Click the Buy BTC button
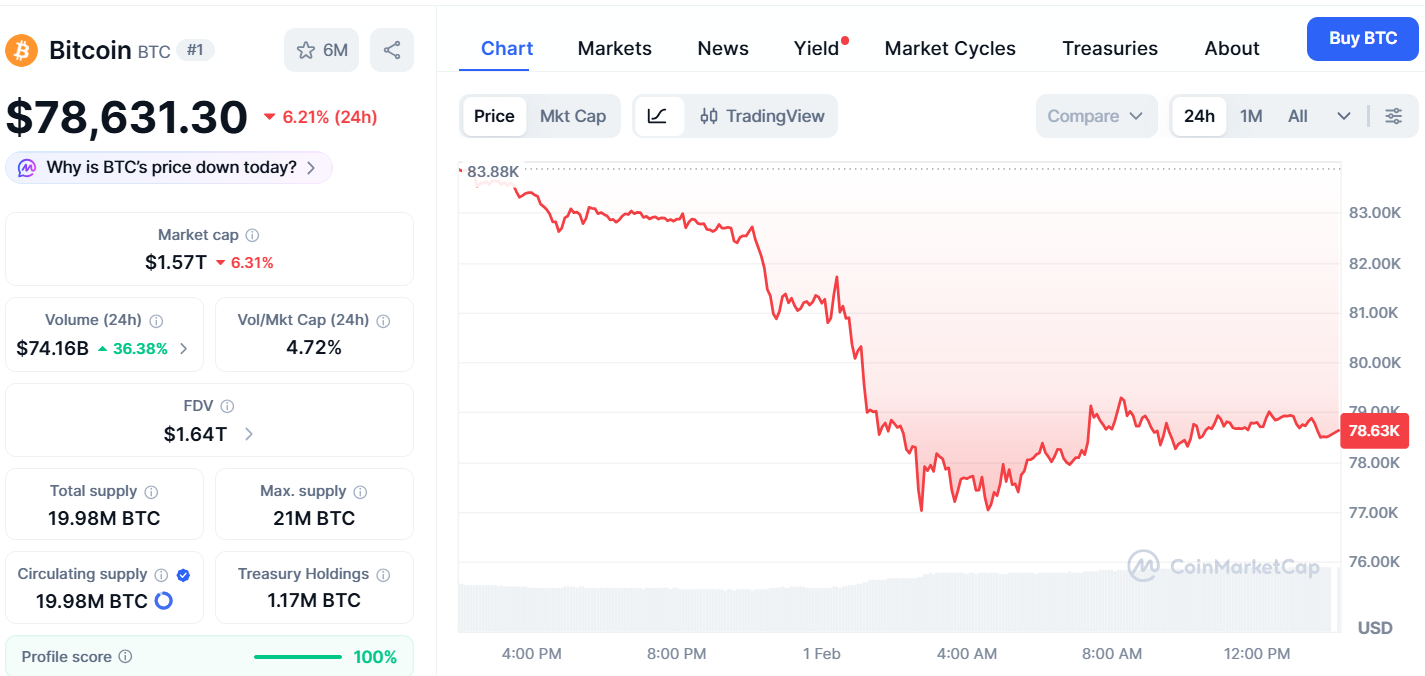The image size is (1425, 676). point(1362,39)
